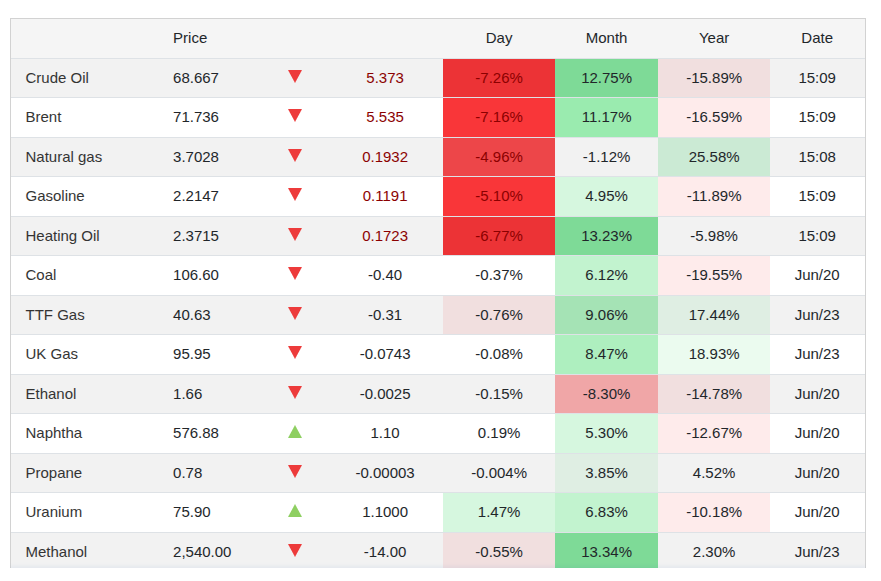Open the Heating Oil commodity link

(62, 236)
